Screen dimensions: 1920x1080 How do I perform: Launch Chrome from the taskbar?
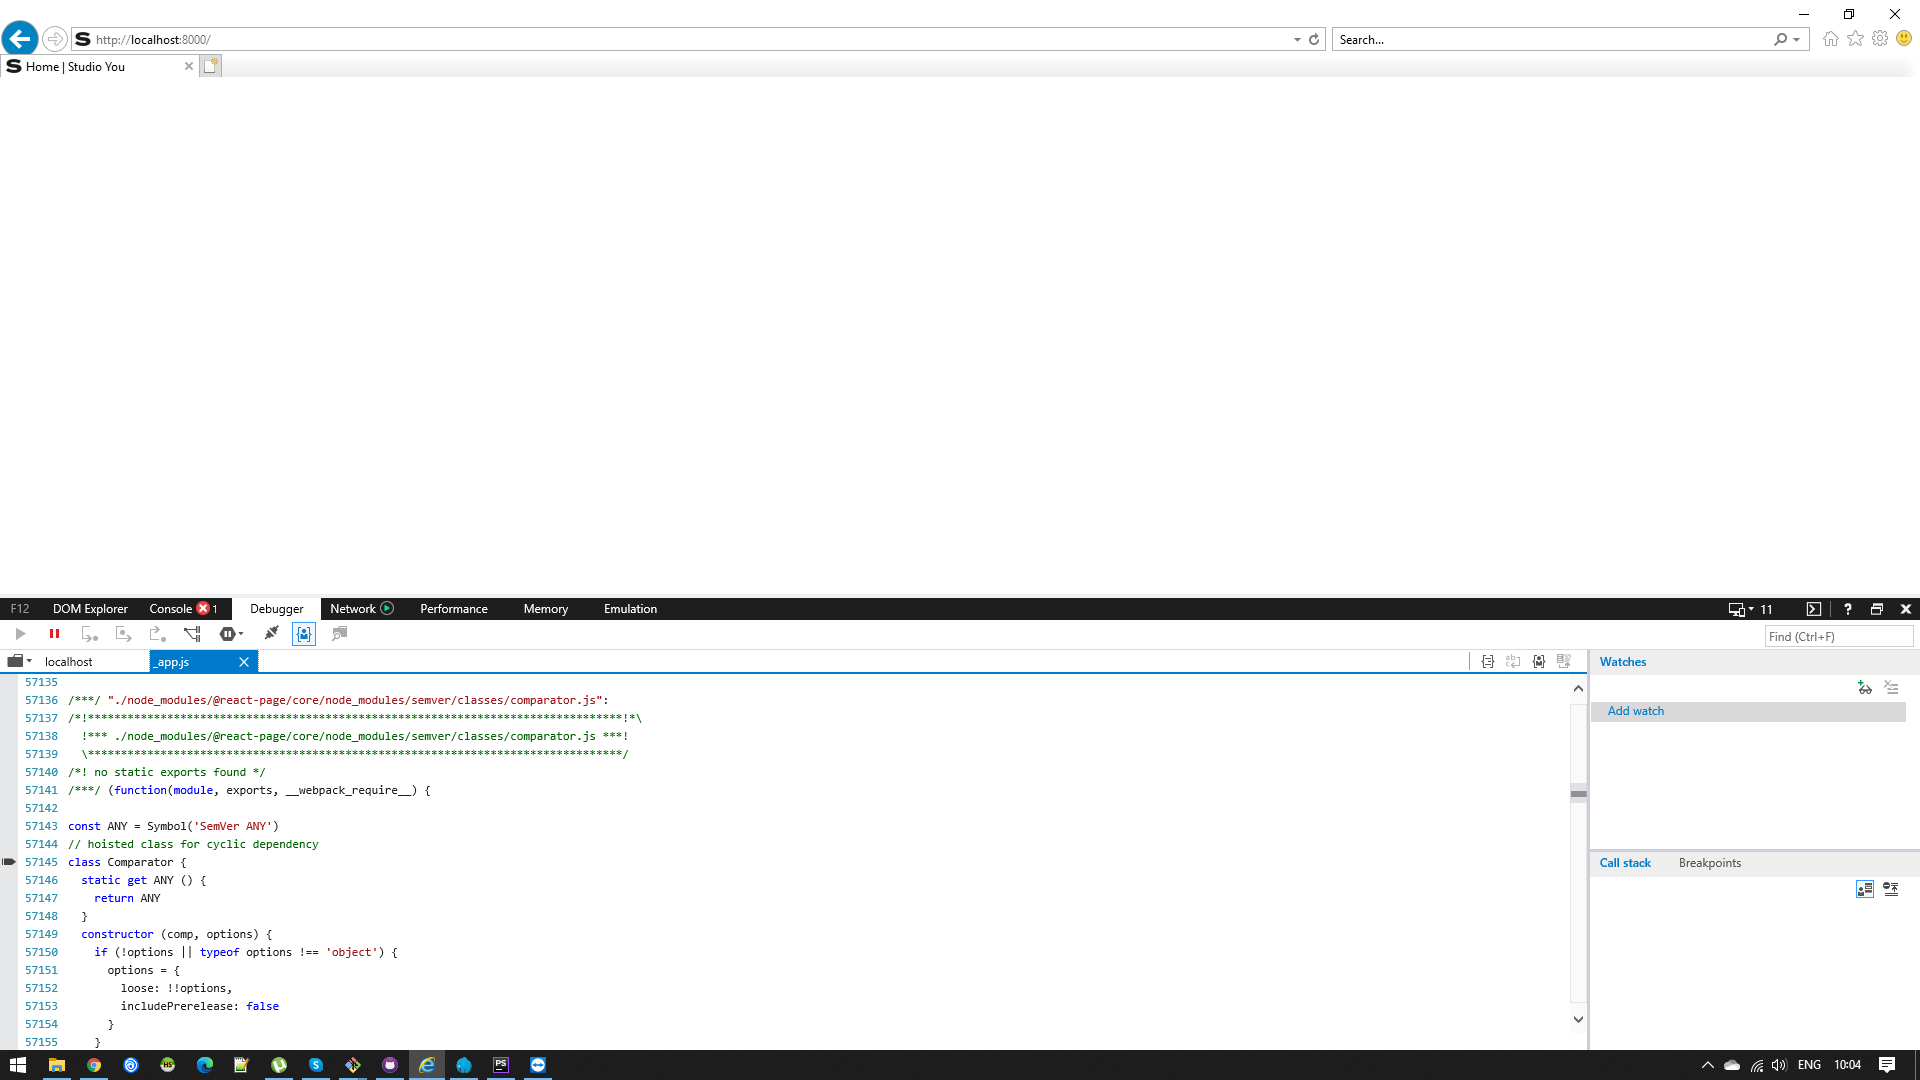(94, 1064)
